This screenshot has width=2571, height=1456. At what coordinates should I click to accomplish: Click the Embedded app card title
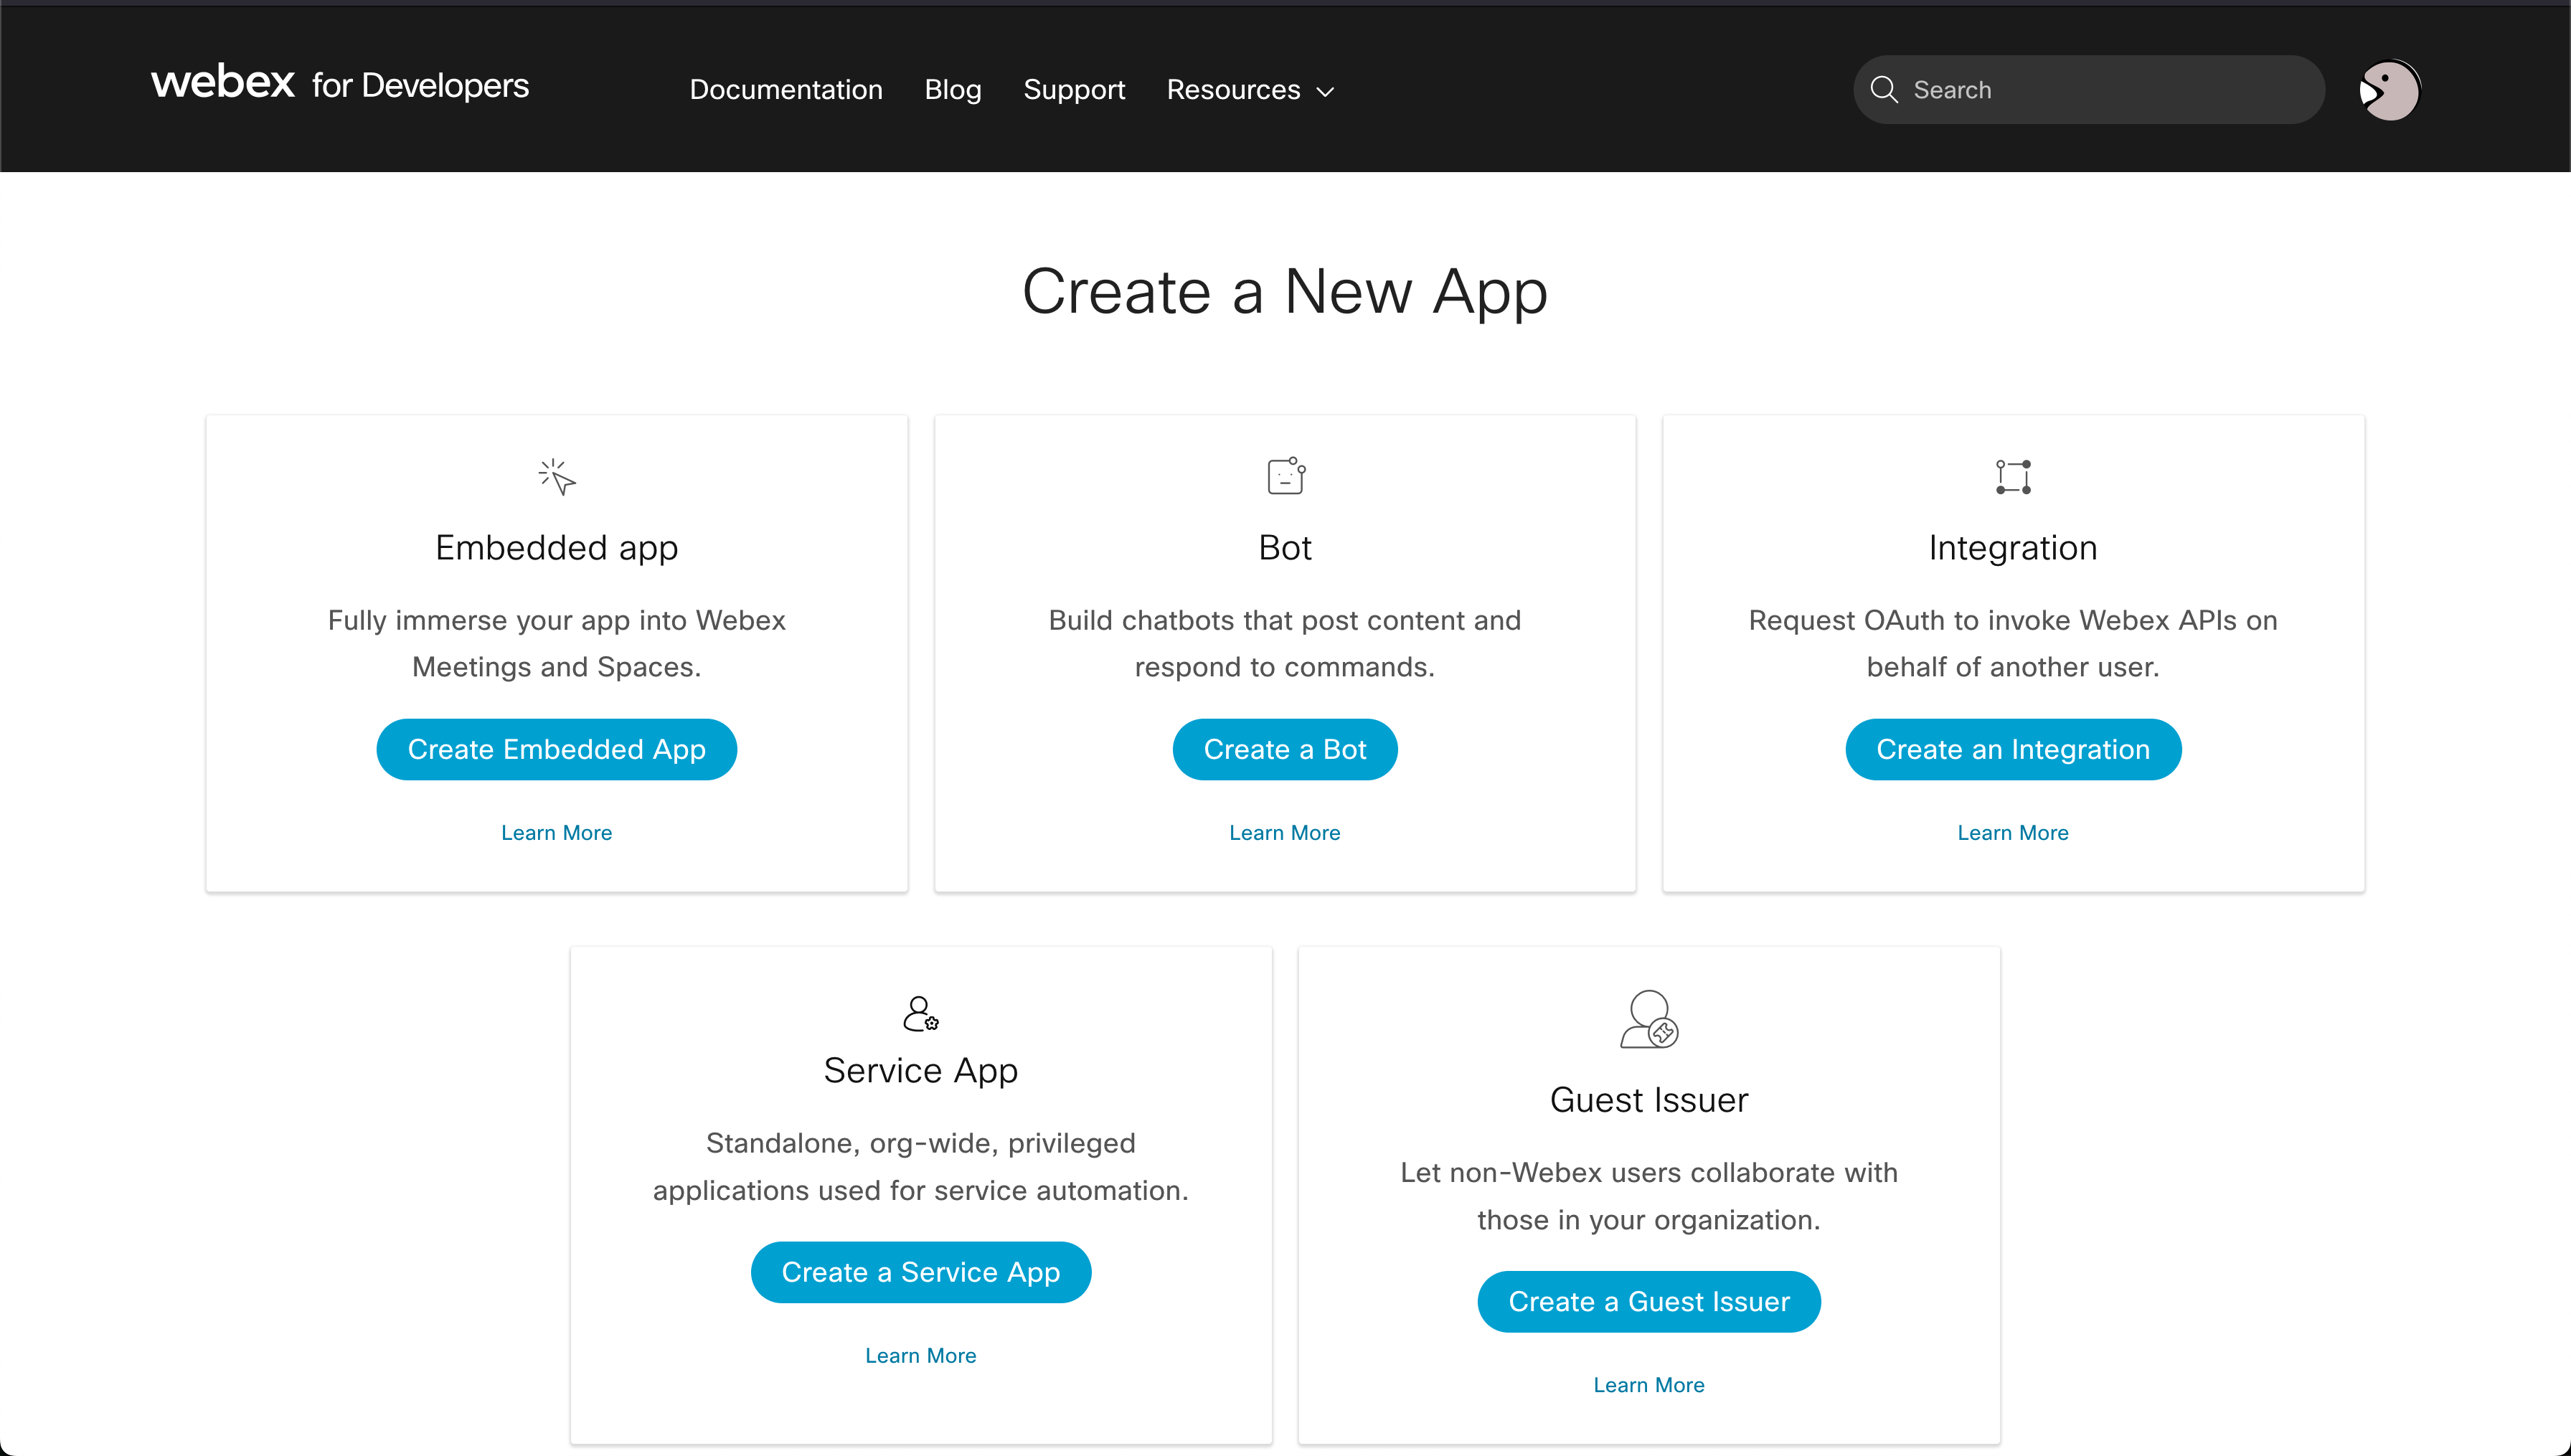(557, 548)
